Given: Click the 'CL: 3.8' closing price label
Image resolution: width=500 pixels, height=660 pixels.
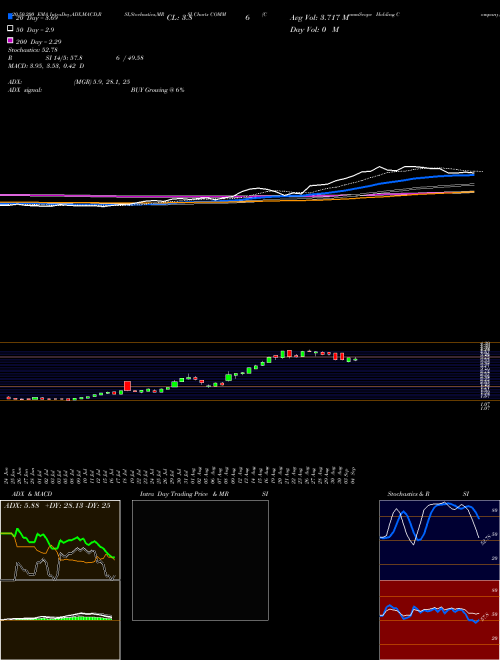Looking at the screenshot, I should pyautogui.click(x=179, y=18).
